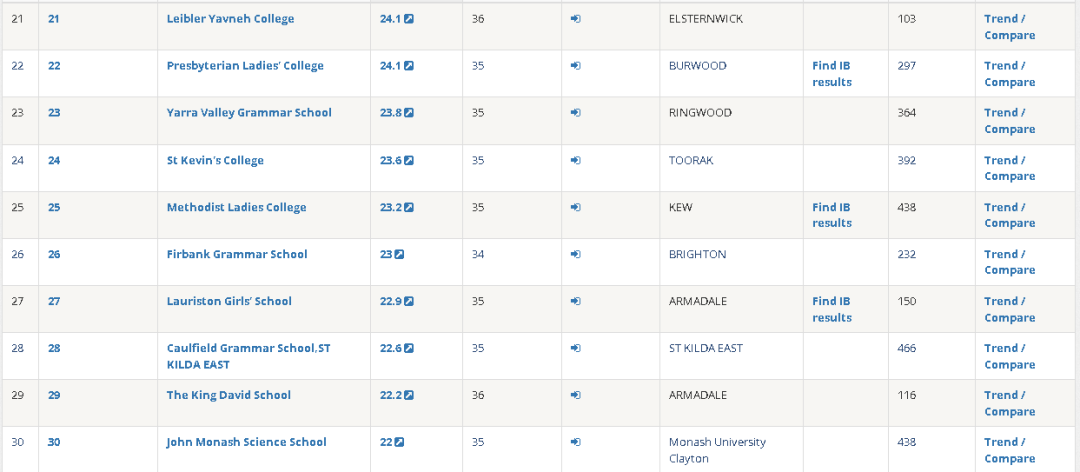Click the 24.1 score link for Leibler Yavneh College
Viewport: 1080px width, 472px height.
click(390, 19)
